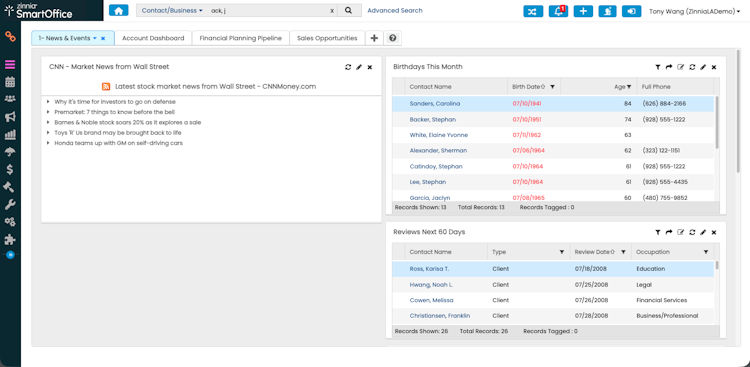Switch to Financial Planning Pipeline tab
Screen dimensions: 750x367
click(x=241, y=38)
